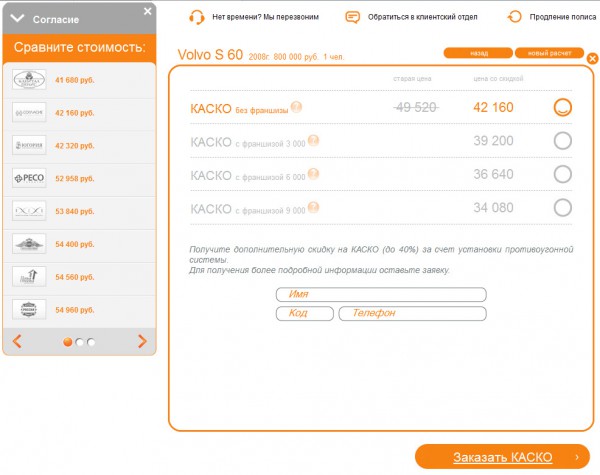Click the client department chat icon
600x475 pixels.
(352, 17)
